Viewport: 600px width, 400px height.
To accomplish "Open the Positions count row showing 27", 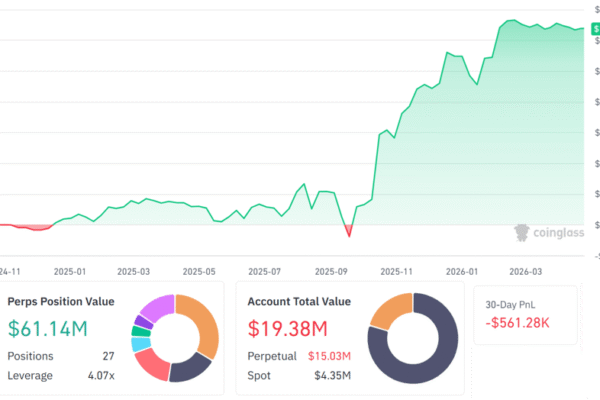I will point(61,356).
